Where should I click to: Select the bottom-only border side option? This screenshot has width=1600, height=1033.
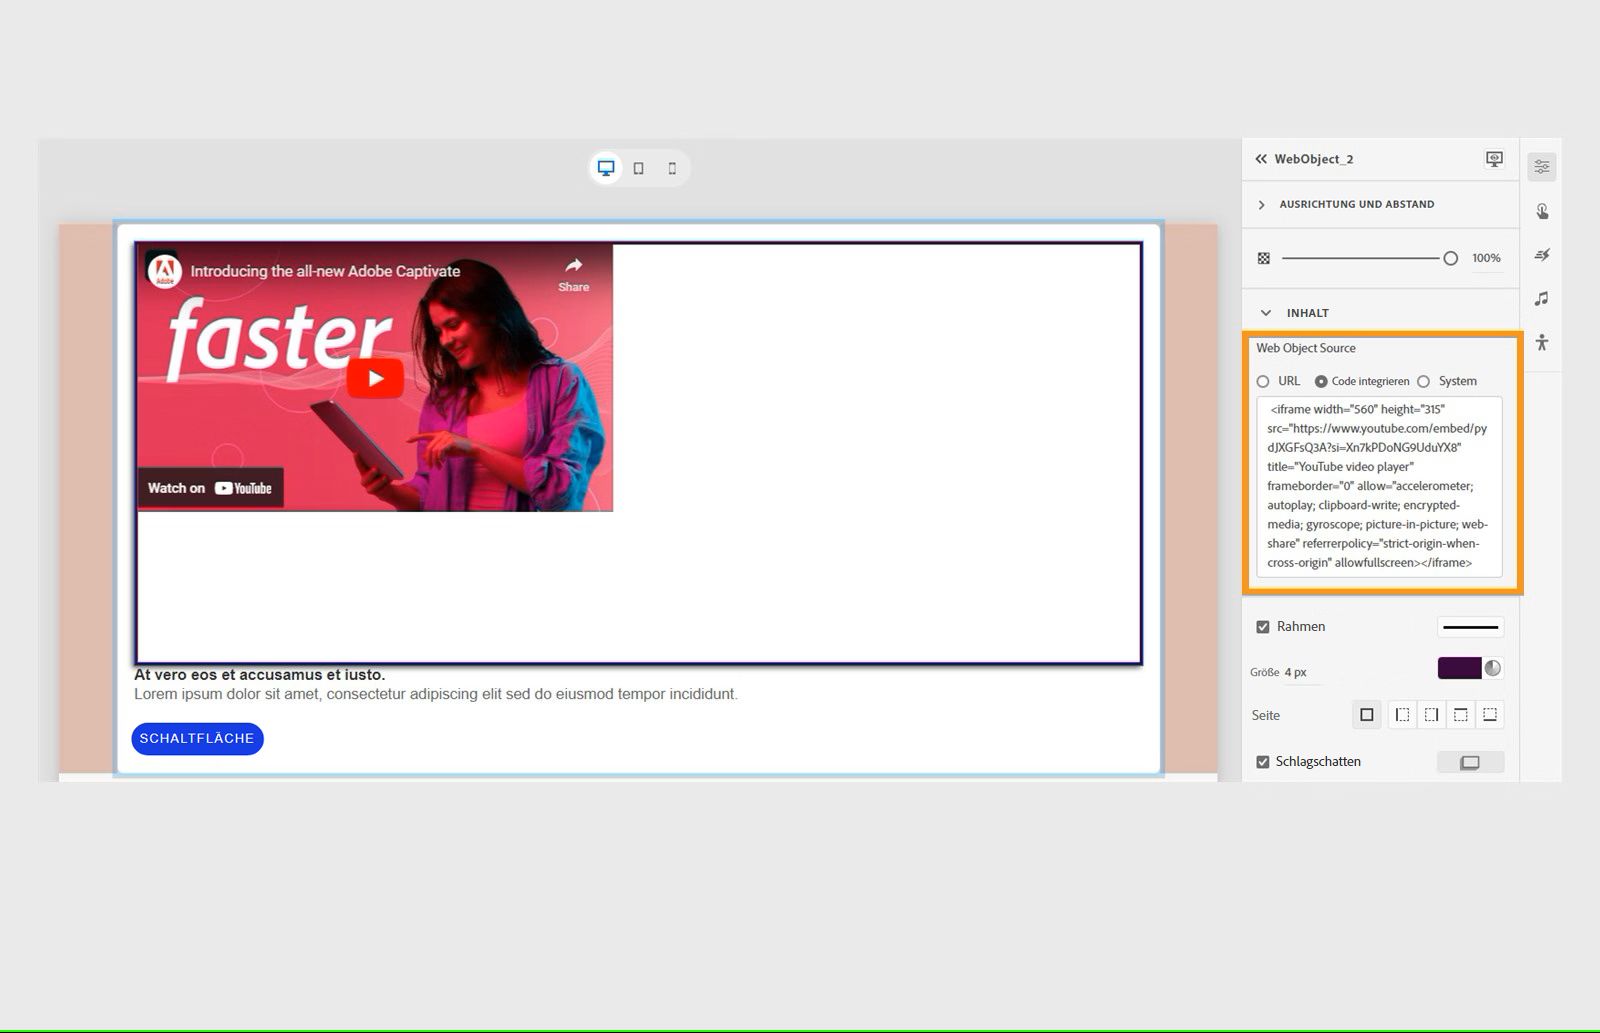(x=1490, y=714)
